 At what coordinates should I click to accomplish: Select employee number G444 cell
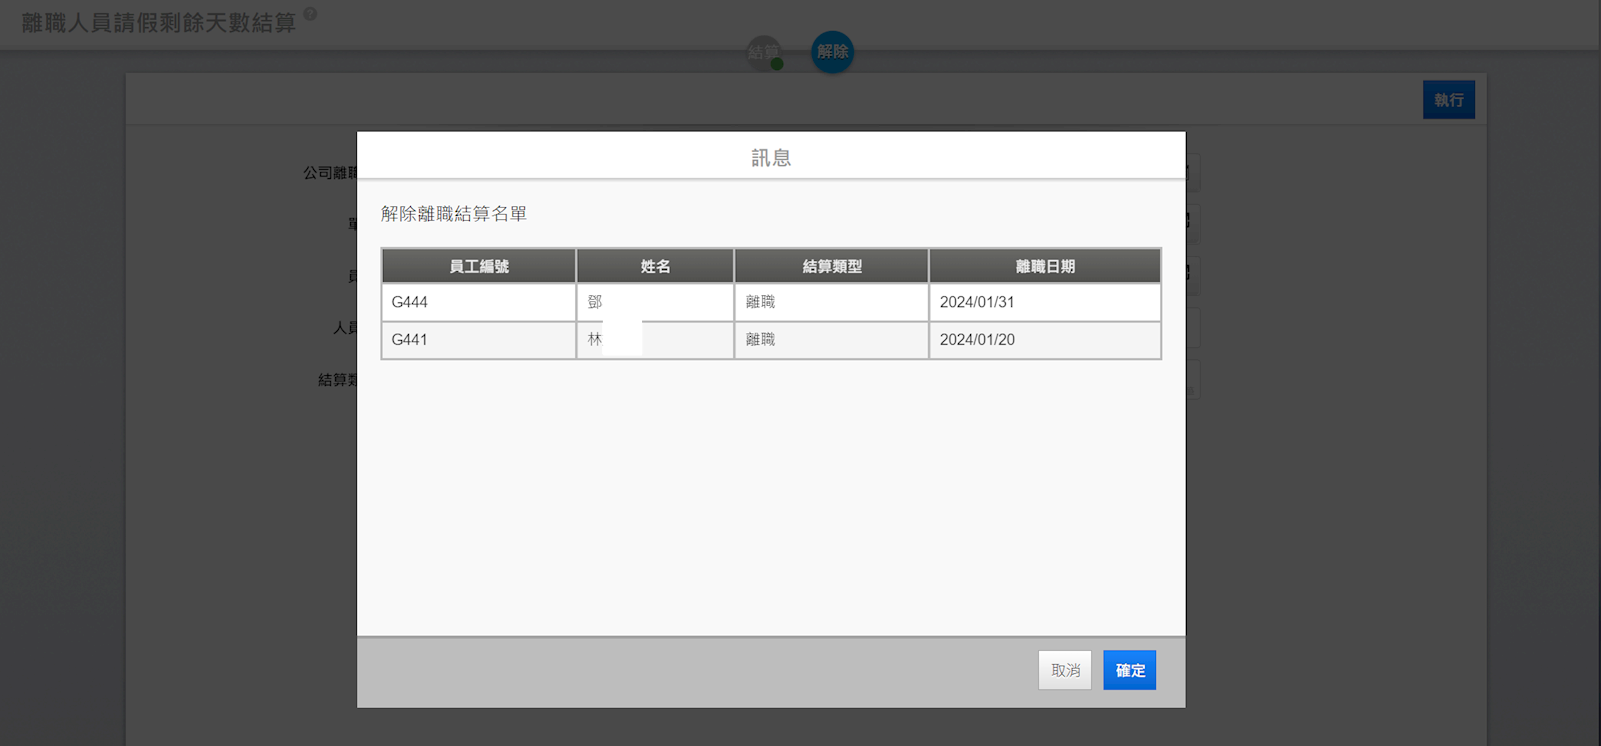pyautogui.click(x=478, y=302)
